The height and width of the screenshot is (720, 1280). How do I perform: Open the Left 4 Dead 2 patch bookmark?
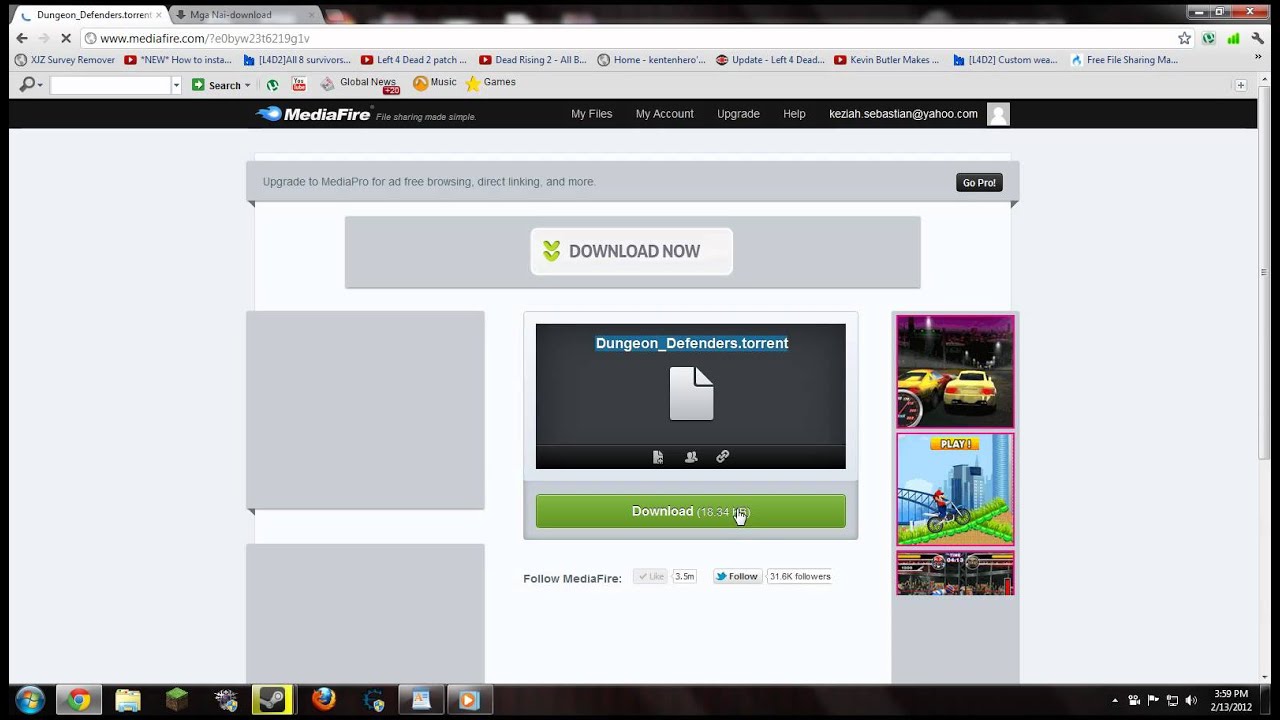coord(414,60)
